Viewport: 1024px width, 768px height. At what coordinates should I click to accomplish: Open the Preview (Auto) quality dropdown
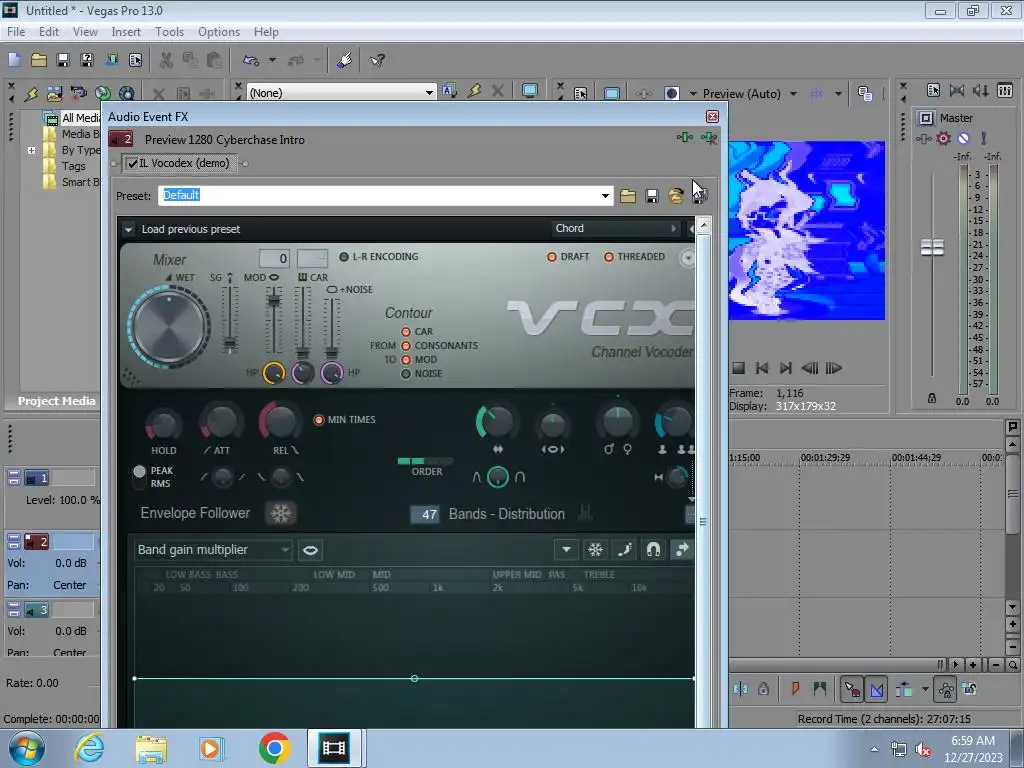click(x=793, y=93)
